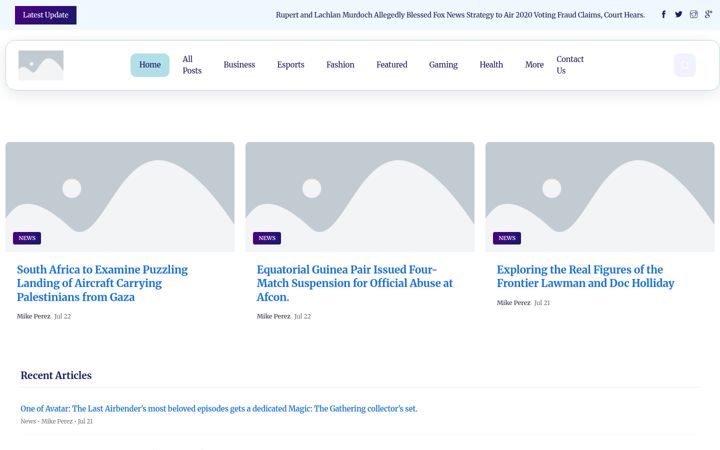Screen dimensions: 720x450
Task: Read the Avatar Last Airbender article link
Action: (219, 408)
